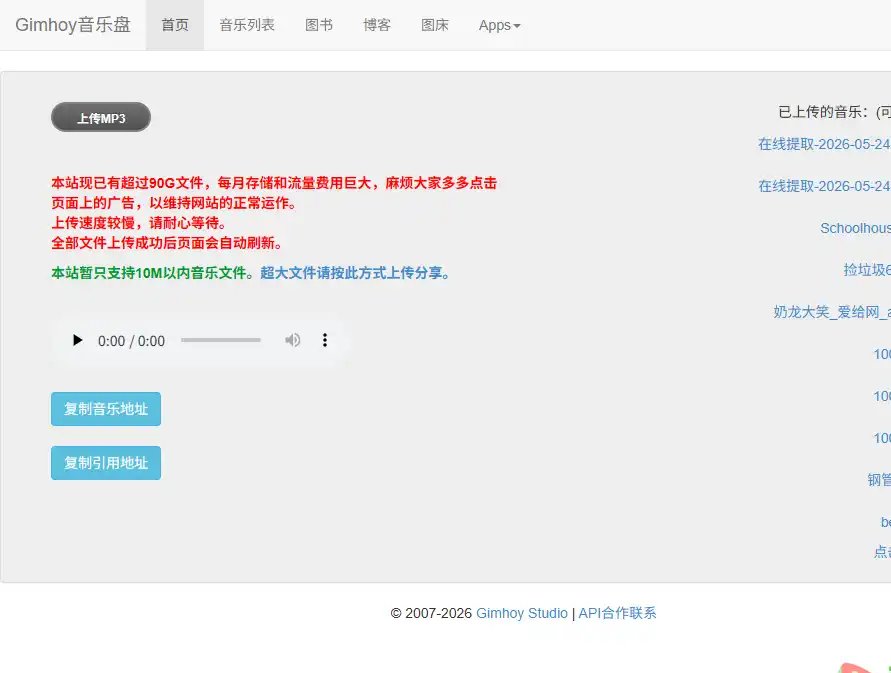The width and height of the screenshot is (891, 673).
Task: Open the 捡垃圾 music link
Action: click(867, 270)
